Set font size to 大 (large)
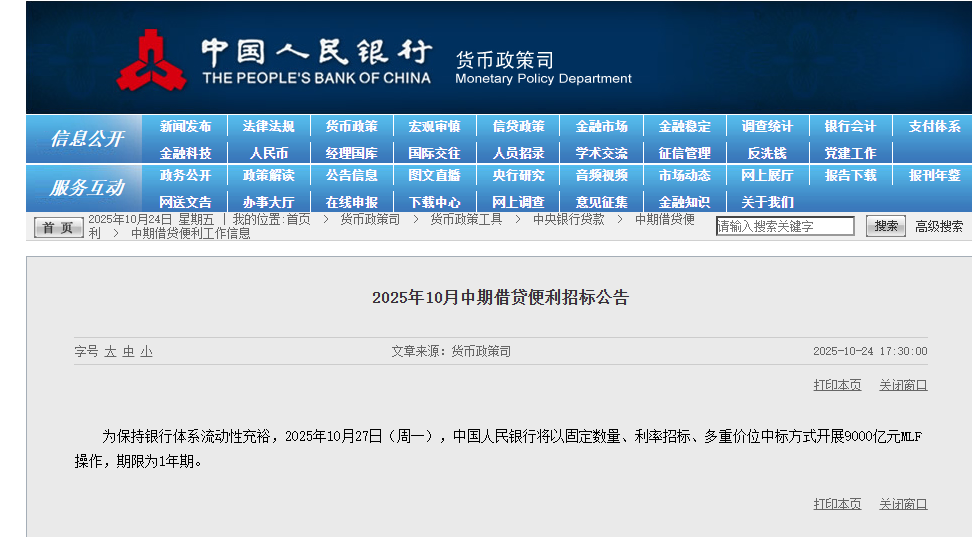This screenshot has width=972, height=537. (111, 352)
